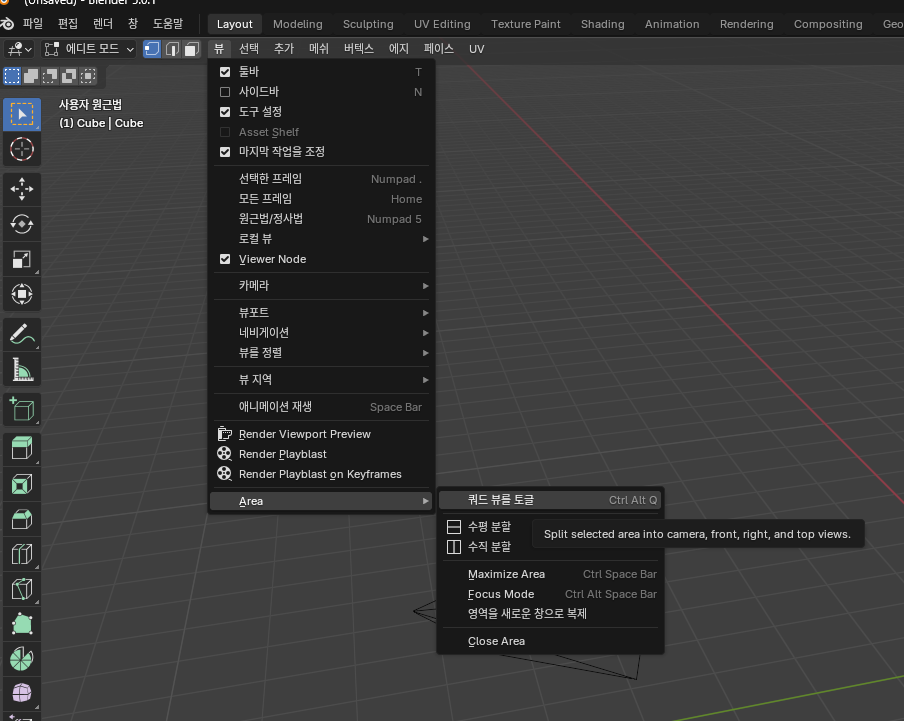
Task: Switch to the UV Editing tab
Action: click(x=442, y=24)
